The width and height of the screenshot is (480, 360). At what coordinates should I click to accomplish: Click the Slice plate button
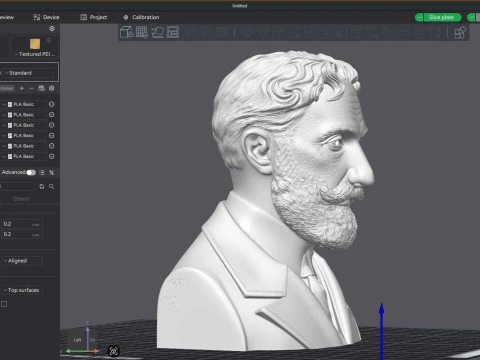point(442,17)
